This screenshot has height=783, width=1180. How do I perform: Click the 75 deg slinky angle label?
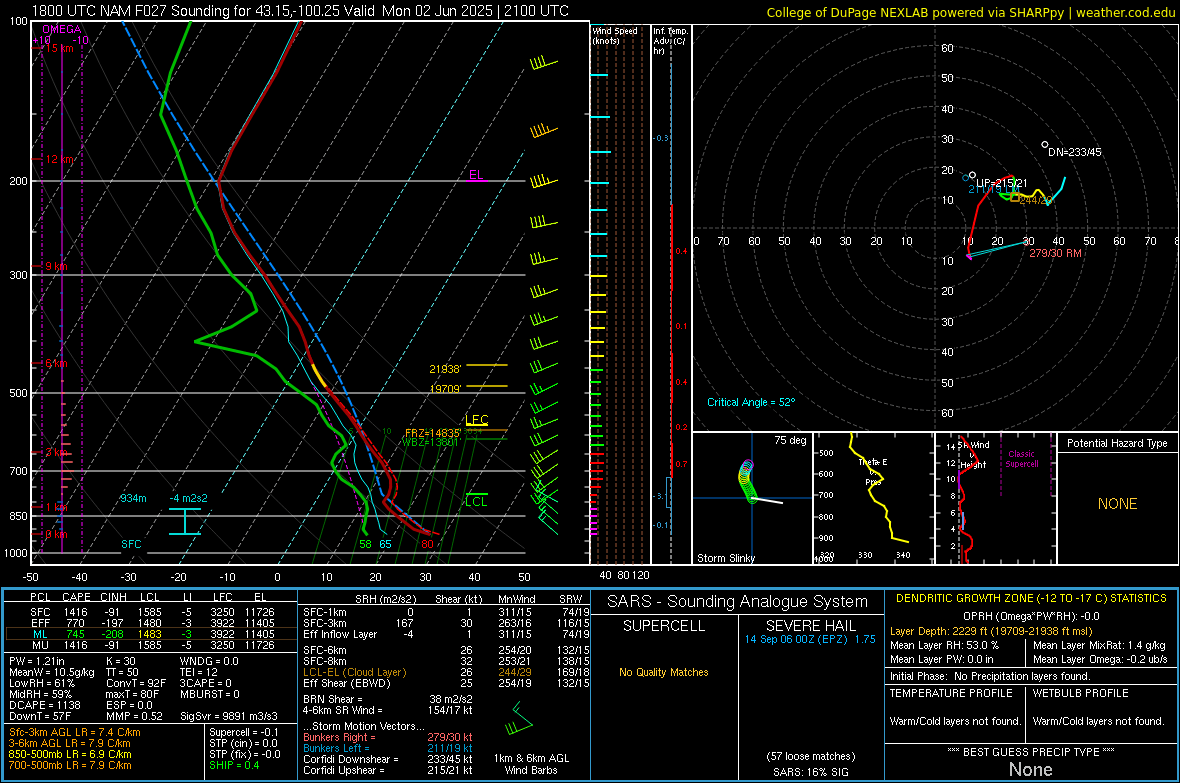[790, 440]
